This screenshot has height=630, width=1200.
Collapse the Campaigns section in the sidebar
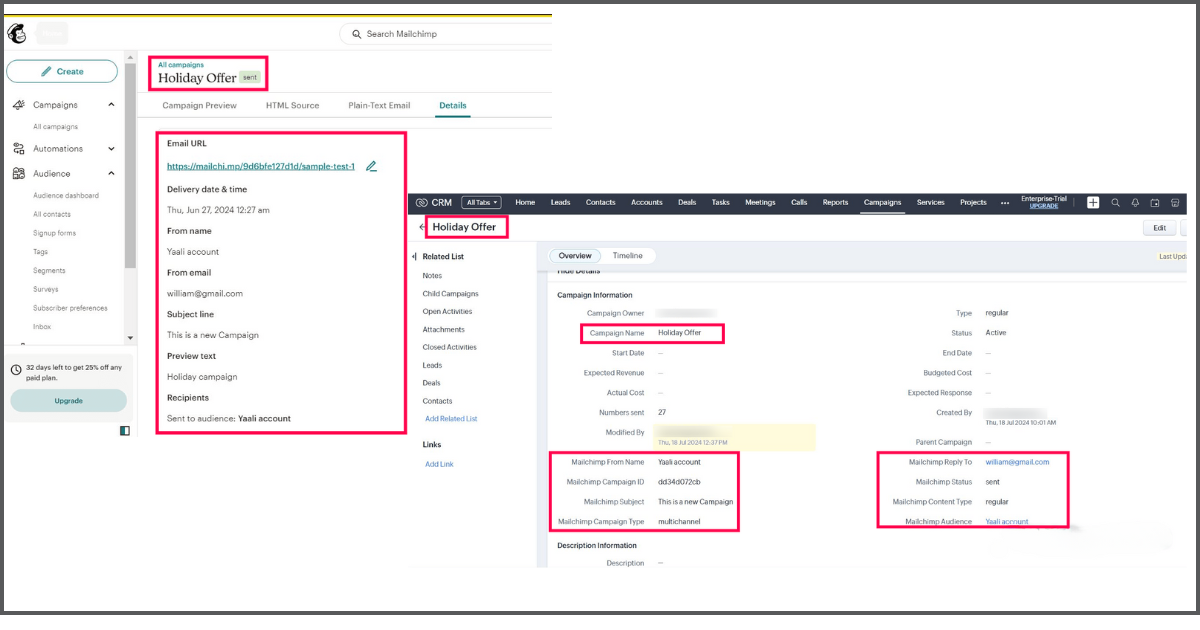point(111,104)
